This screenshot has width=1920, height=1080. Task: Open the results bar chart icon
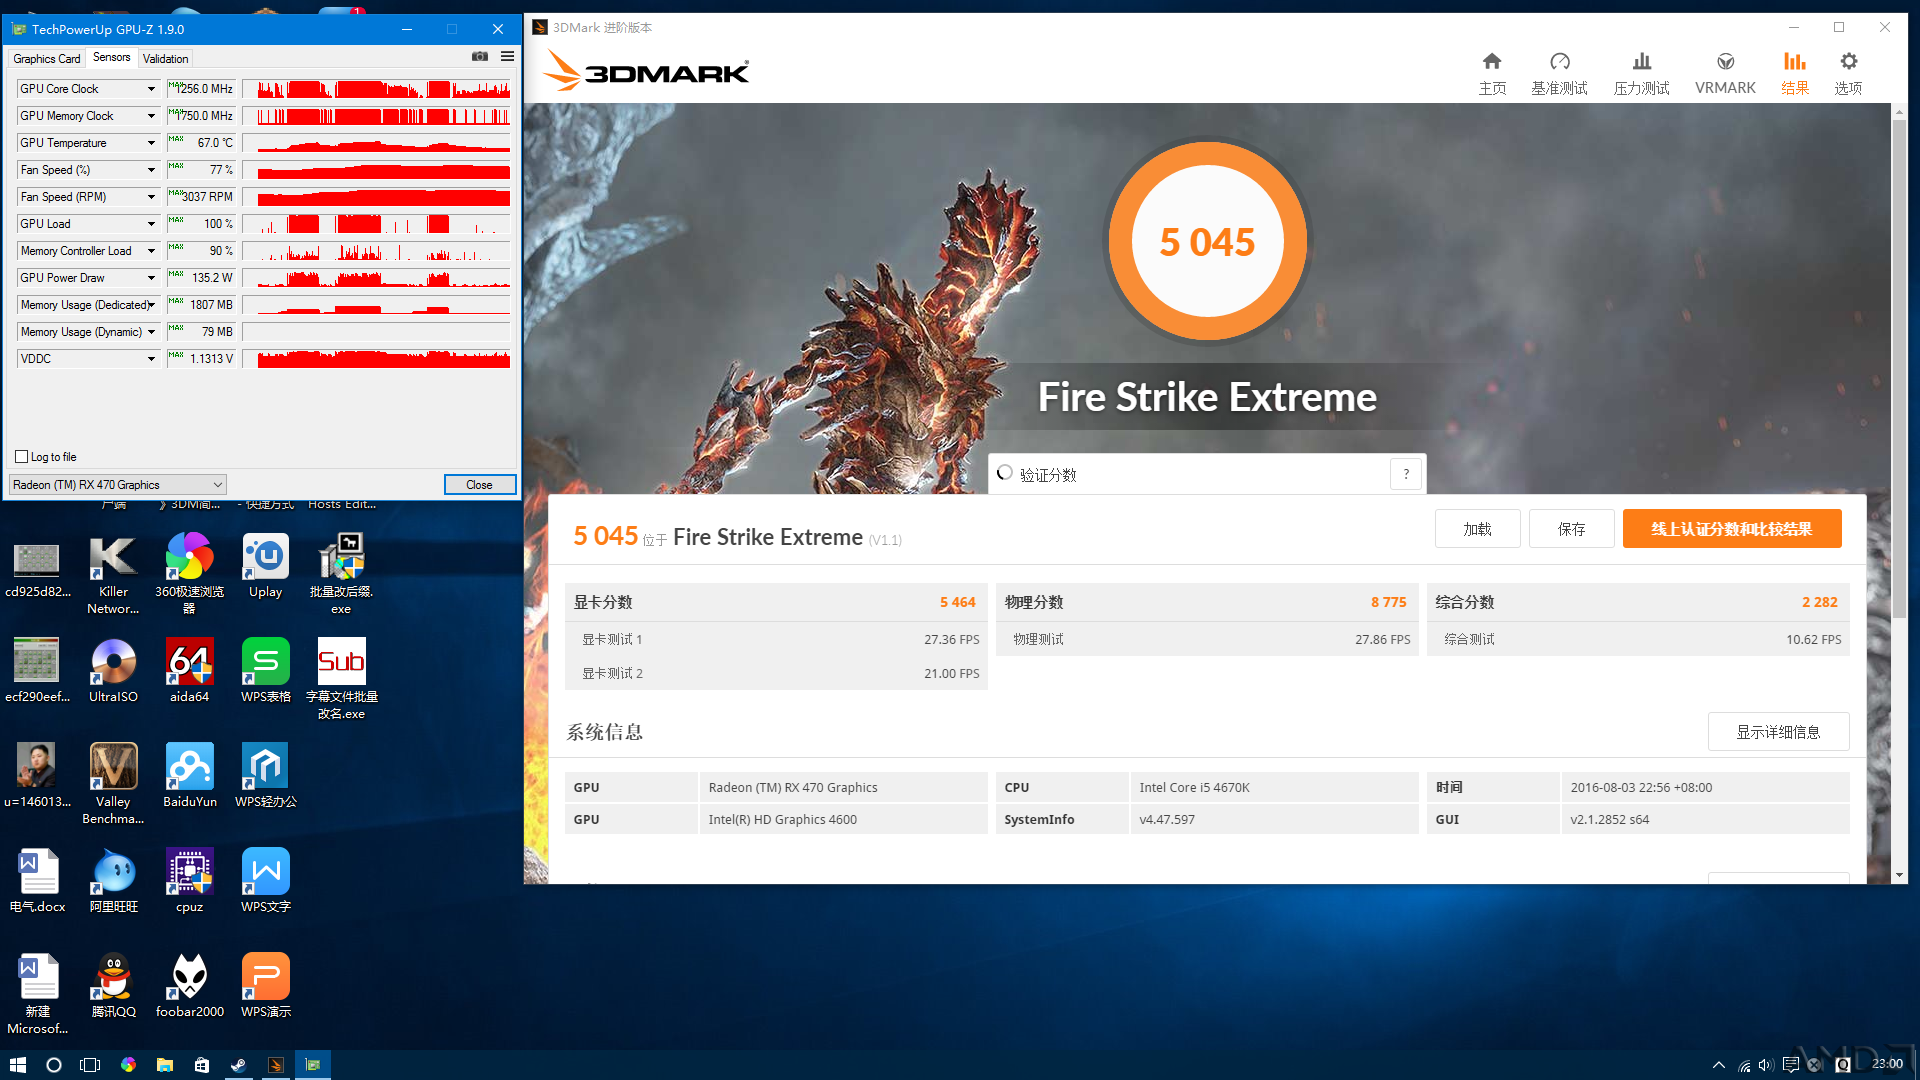tap(1795, 62)
